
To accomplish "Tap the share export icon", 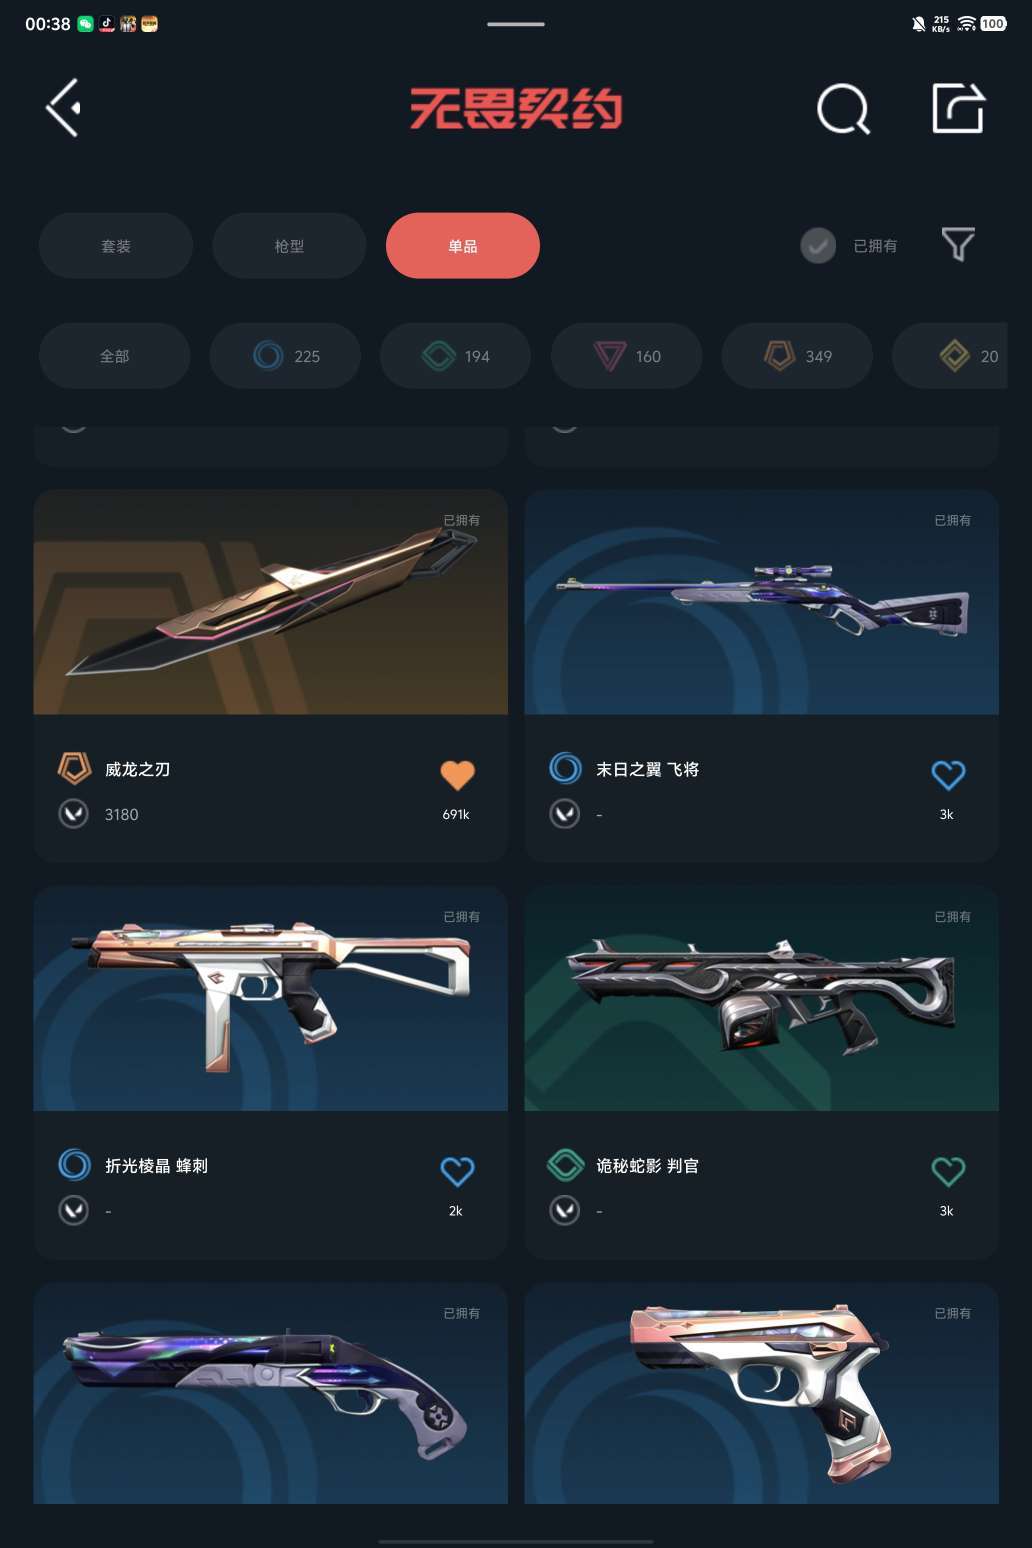I will 958,108.
